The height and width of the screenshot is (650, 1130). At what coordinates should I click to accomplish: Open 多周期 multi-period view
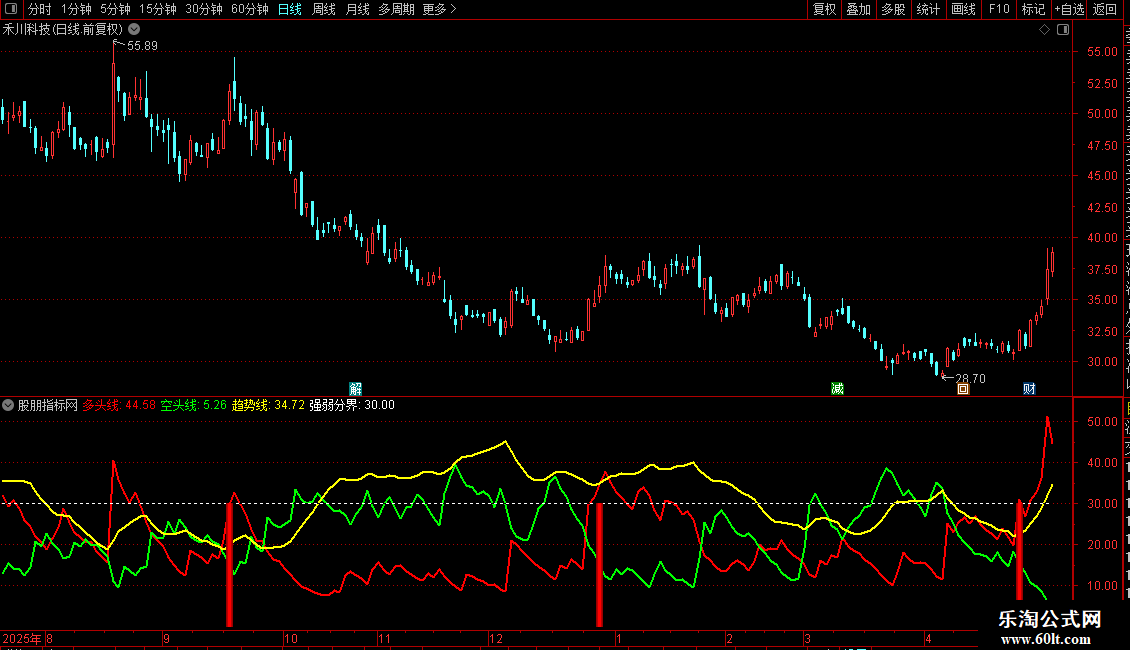tap(396, 9)
